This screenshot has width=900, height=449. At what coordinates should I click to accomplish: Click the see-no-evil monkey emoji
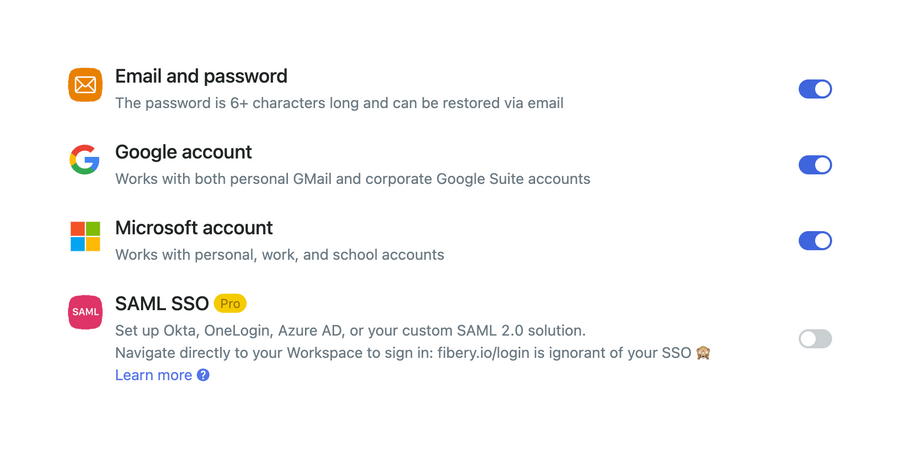(703, 352)
